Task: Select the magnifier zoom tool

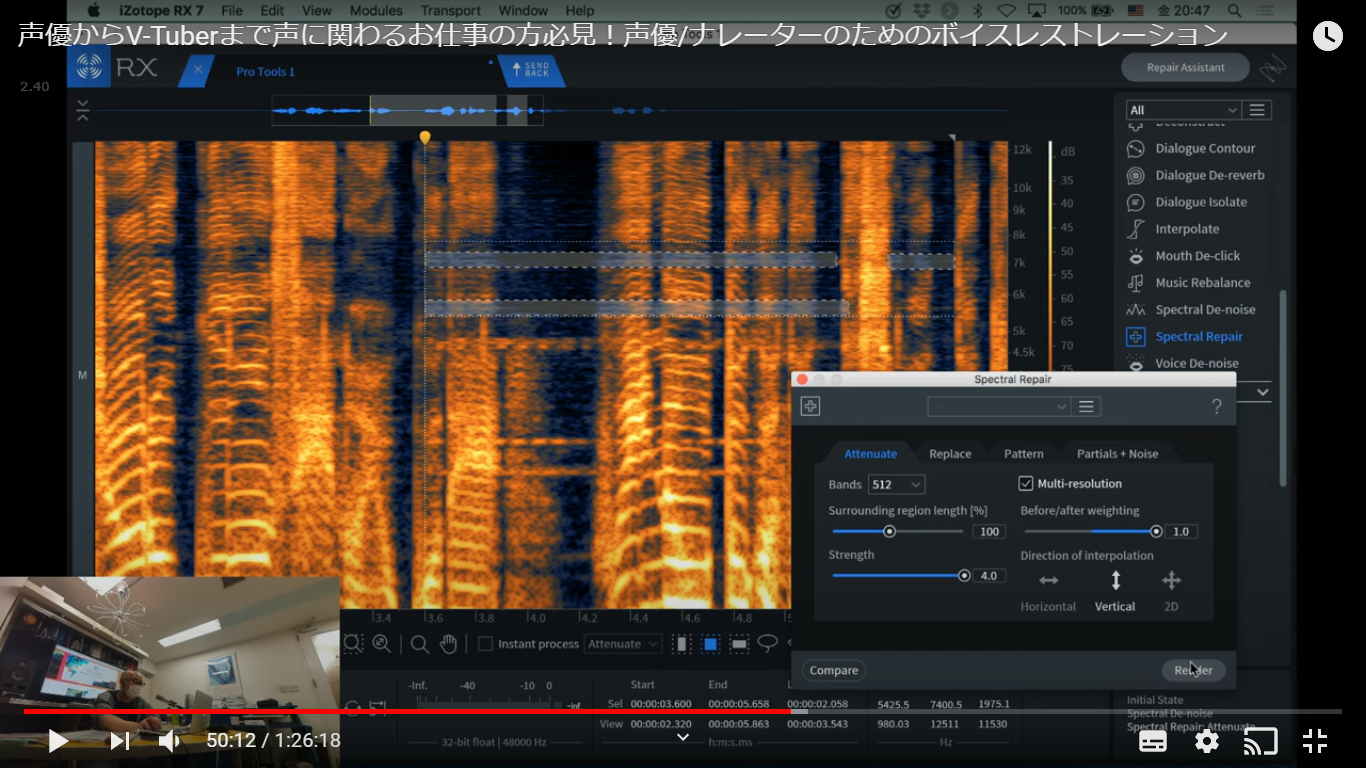Action: 420,644
